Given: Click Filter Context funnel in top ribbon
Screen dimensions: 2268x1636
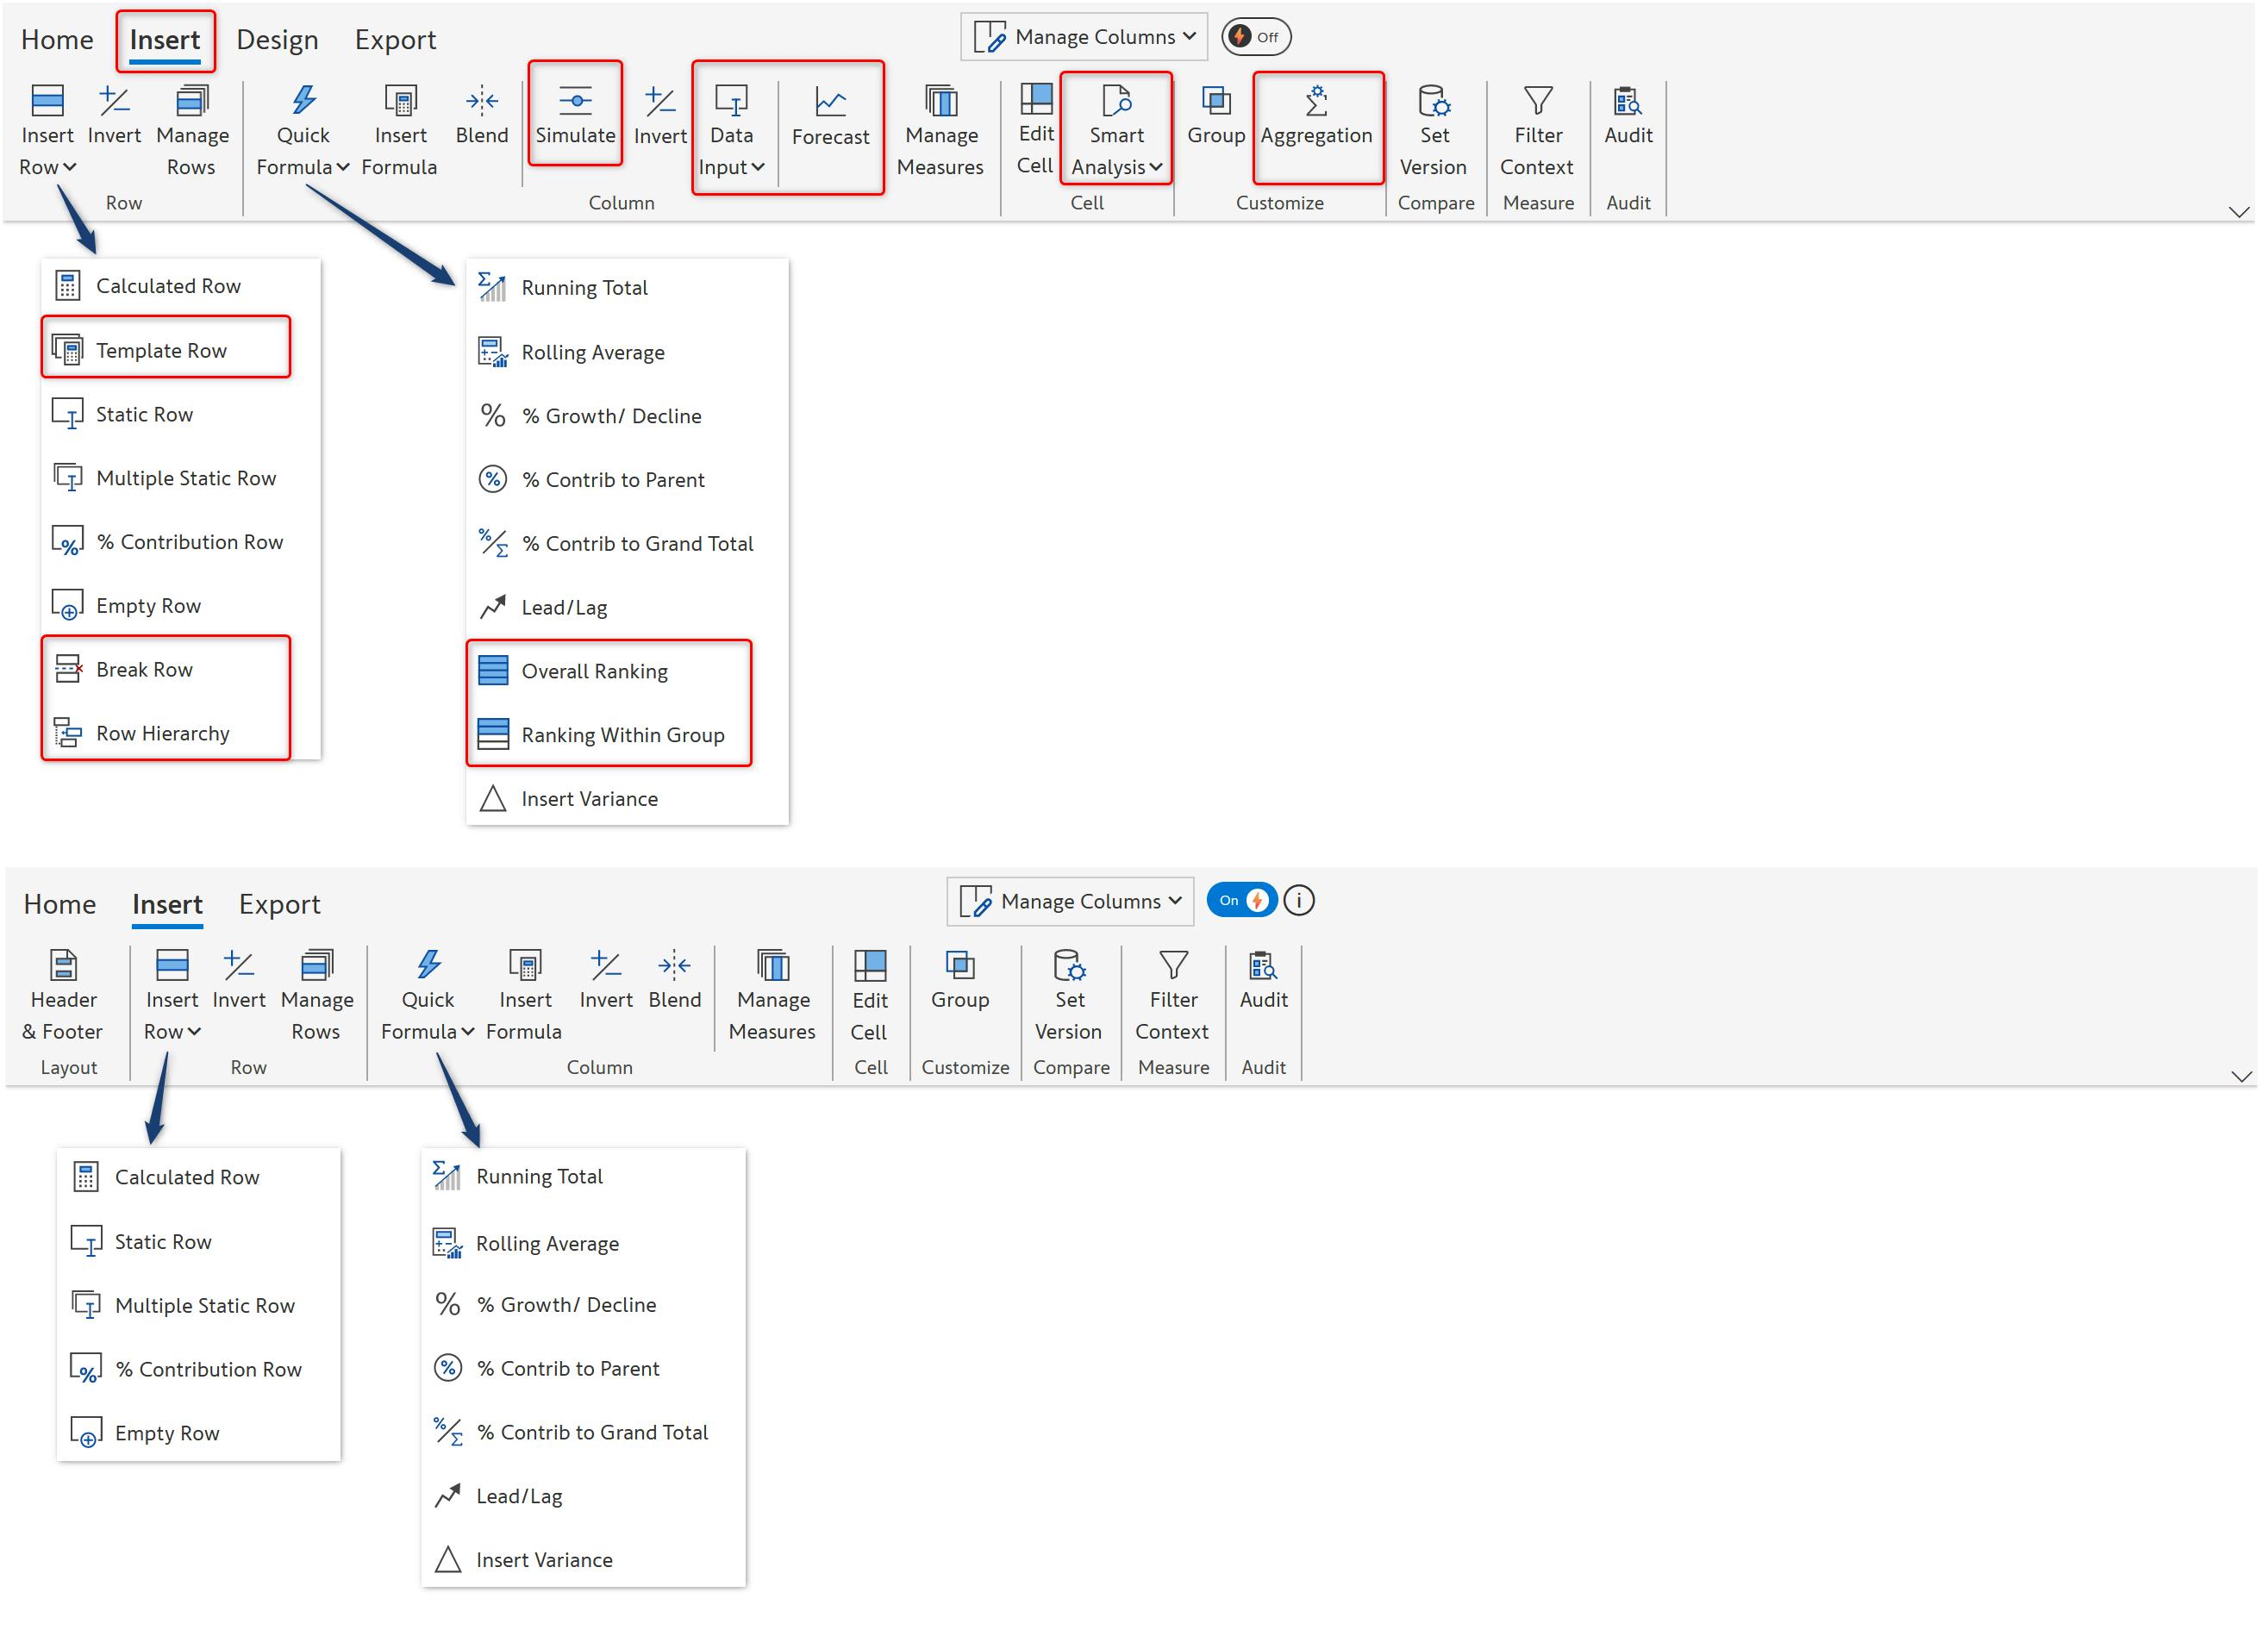Looking at the screenshot, I should pyautogui.click(x=1537, y=101).
